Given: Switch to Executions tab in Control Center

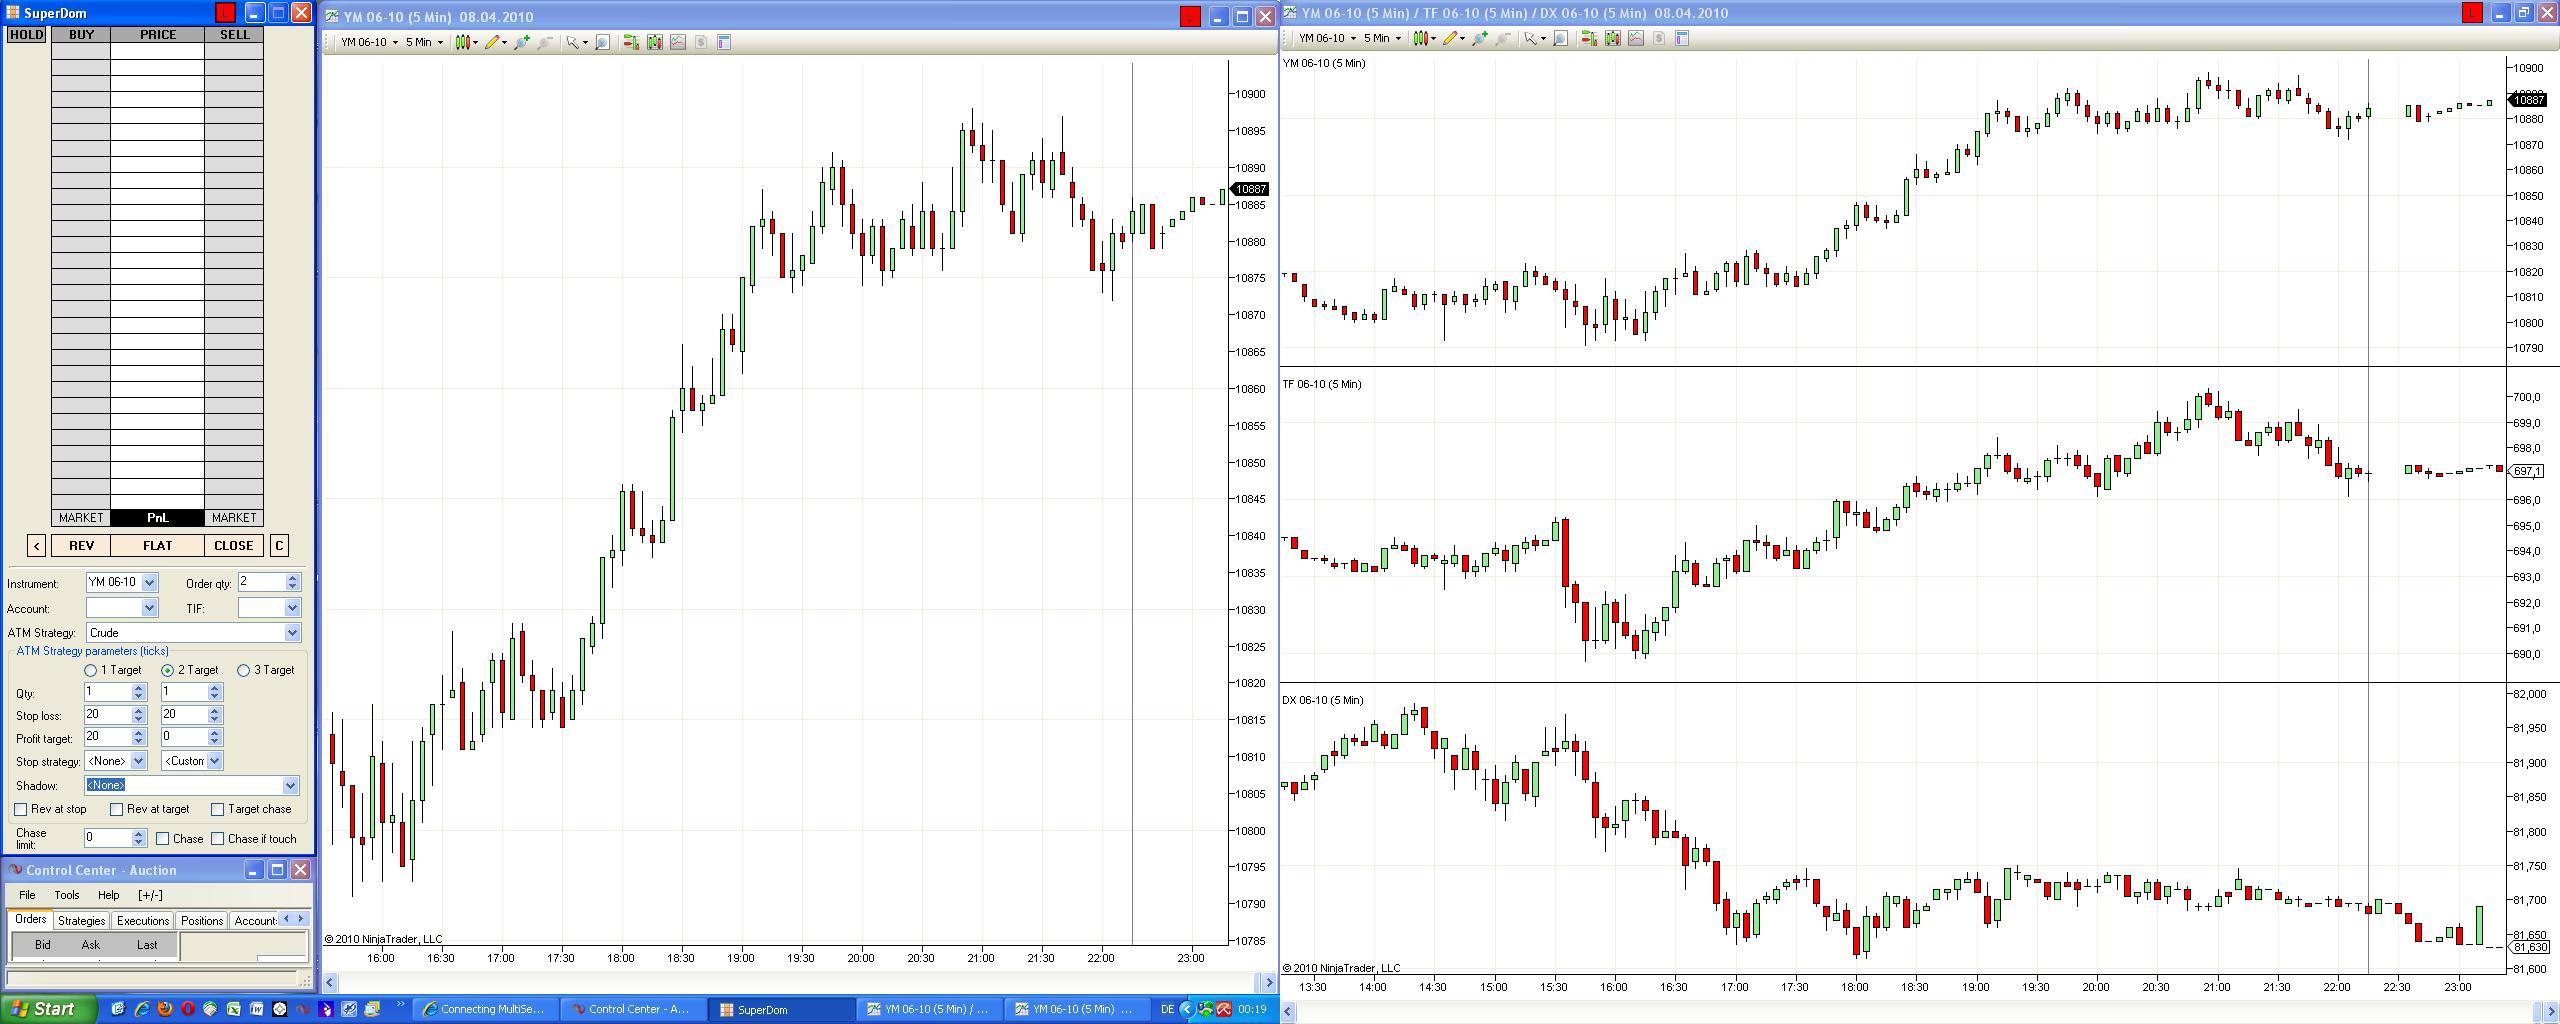Looking at the screenshot, I should pyautogui.click(x=143, y=921).
